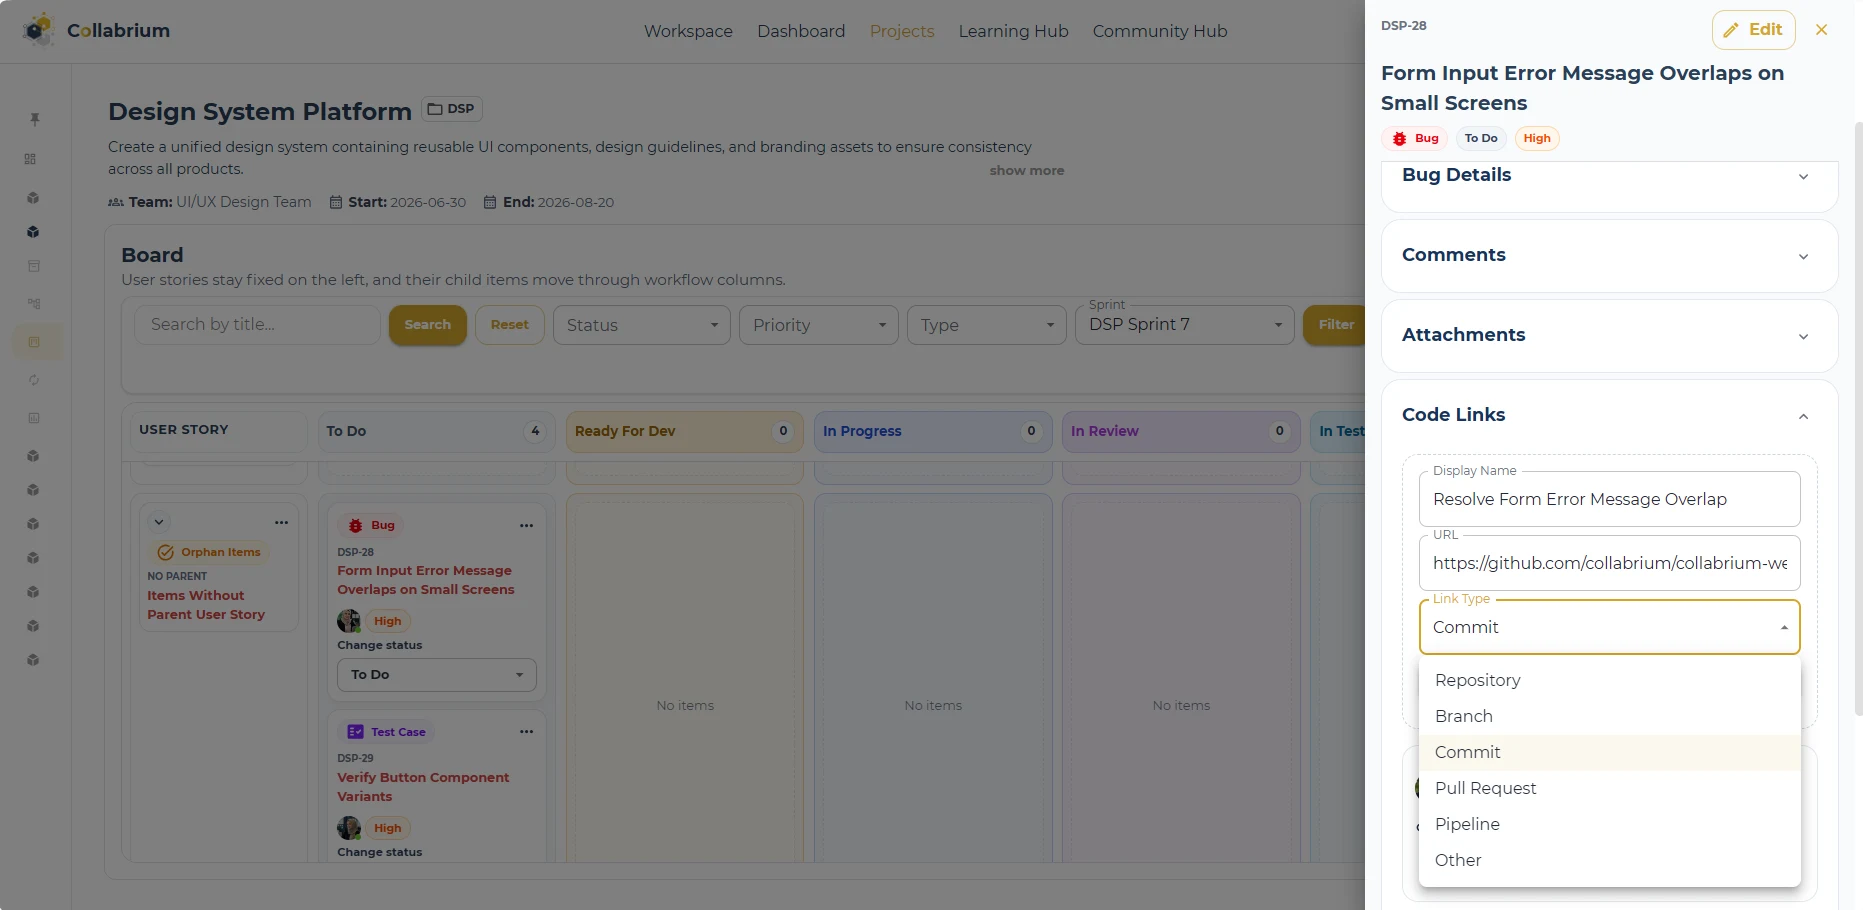
Task: Click the pin icon in the left sidebar
Action: (x=35, y=119)
